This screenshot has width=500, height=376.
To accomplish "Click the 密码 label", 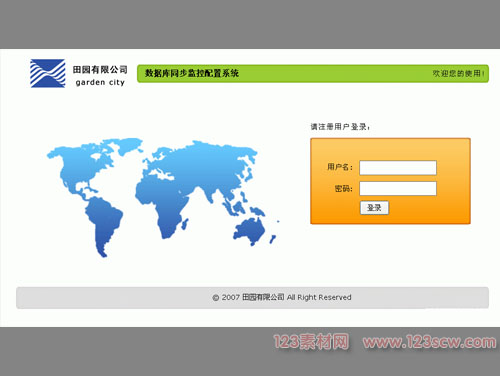I will click(x=344, y=189).
